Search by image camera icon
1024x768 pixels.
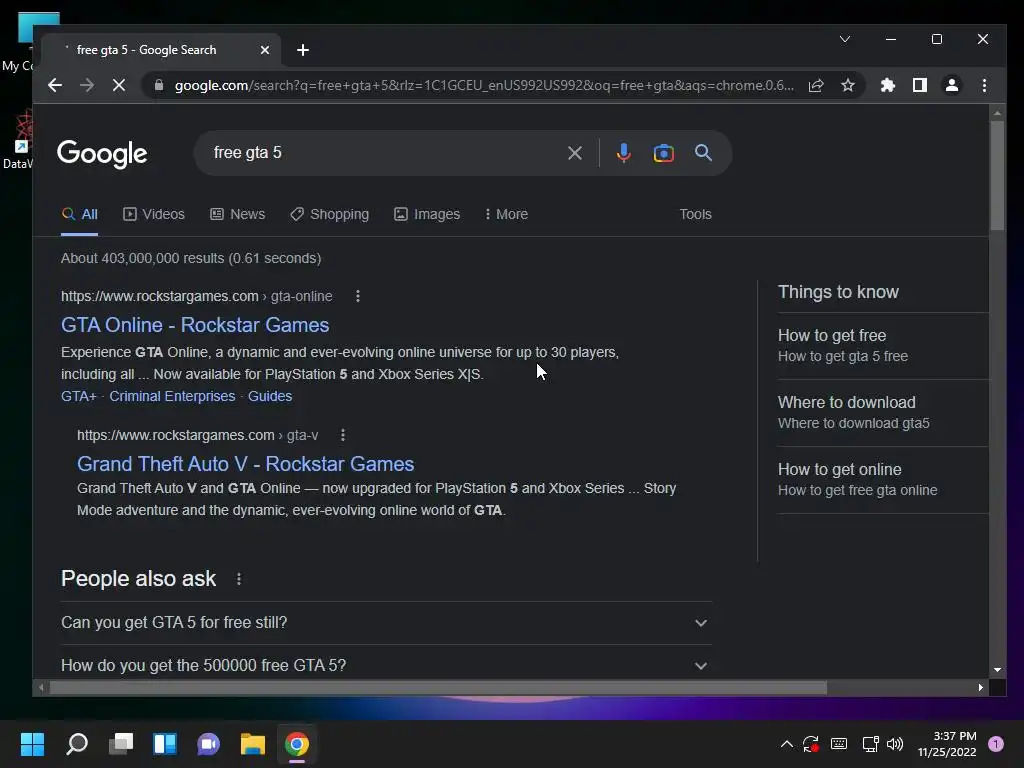[664, 153]
